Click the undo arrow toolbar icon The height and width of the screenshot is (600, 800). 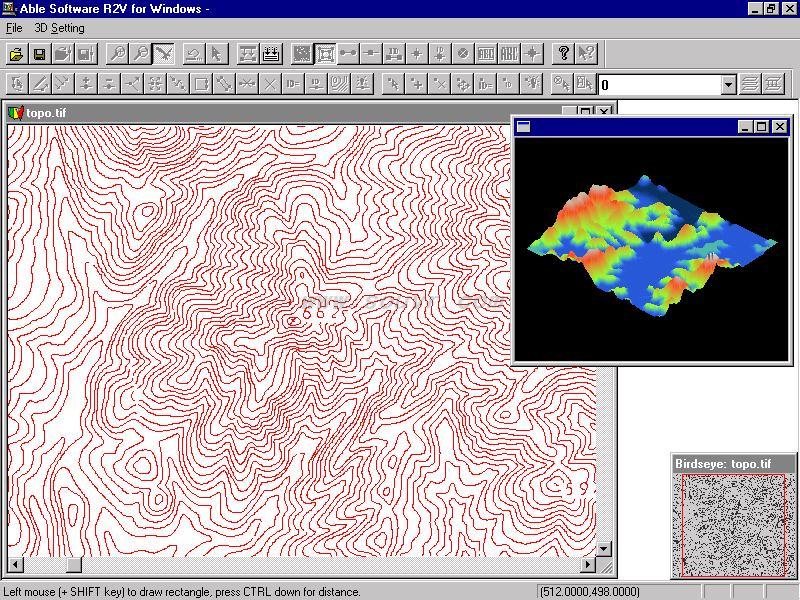(x=193, y=54)
